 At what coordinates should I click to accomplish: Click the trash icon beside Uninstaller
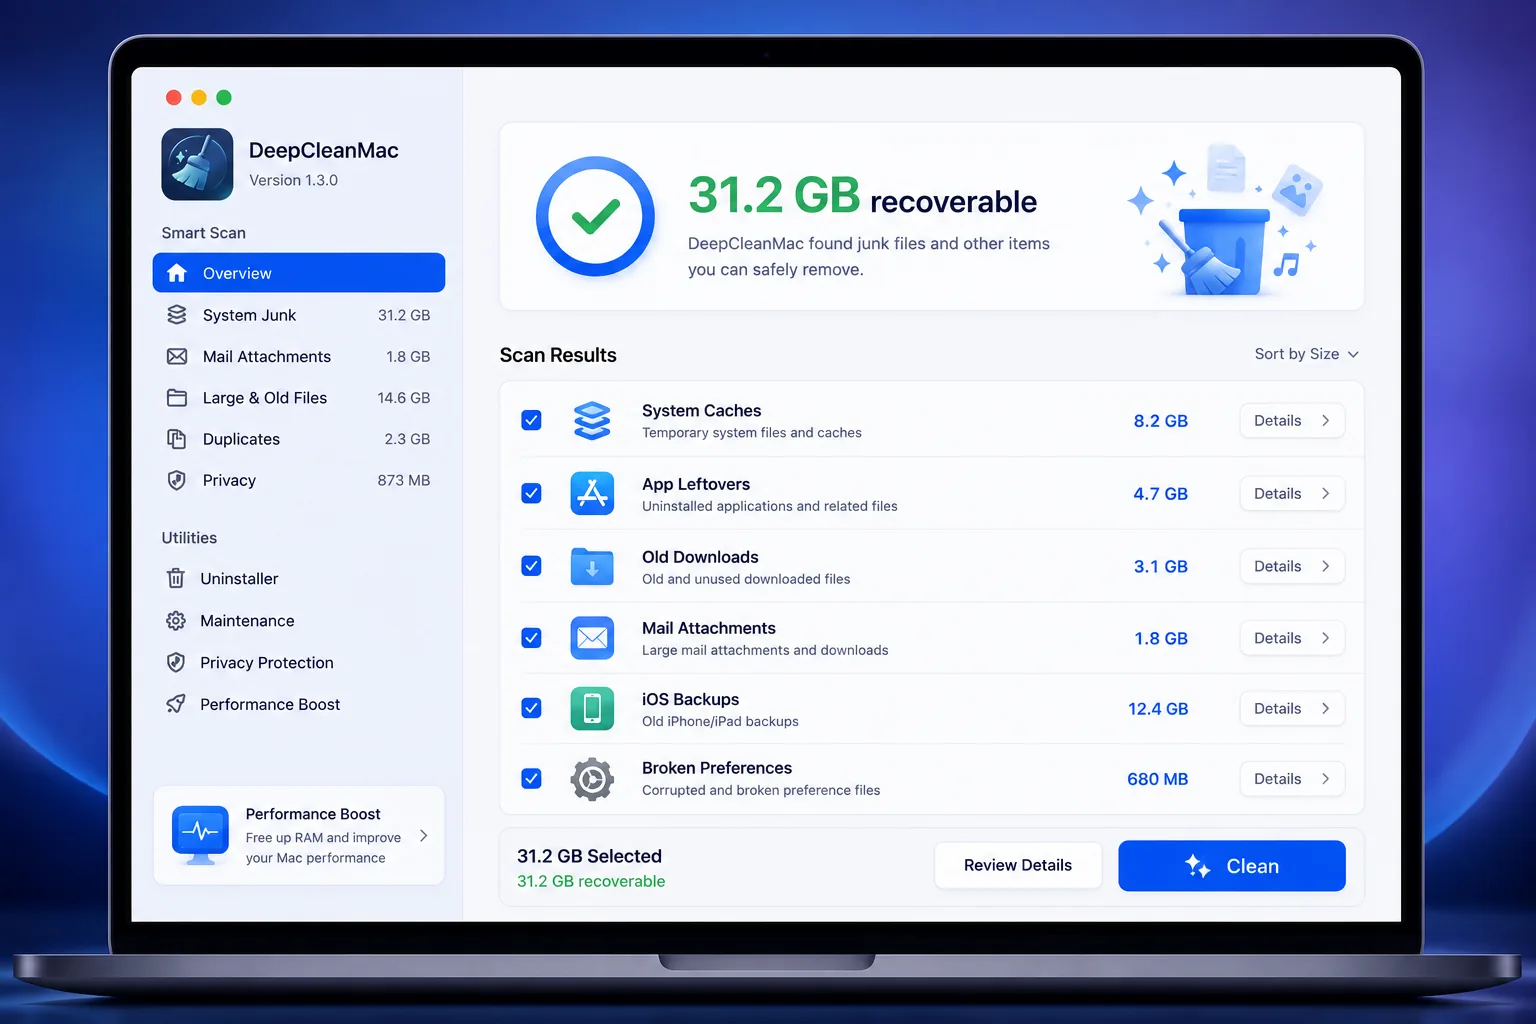point(176,578)
